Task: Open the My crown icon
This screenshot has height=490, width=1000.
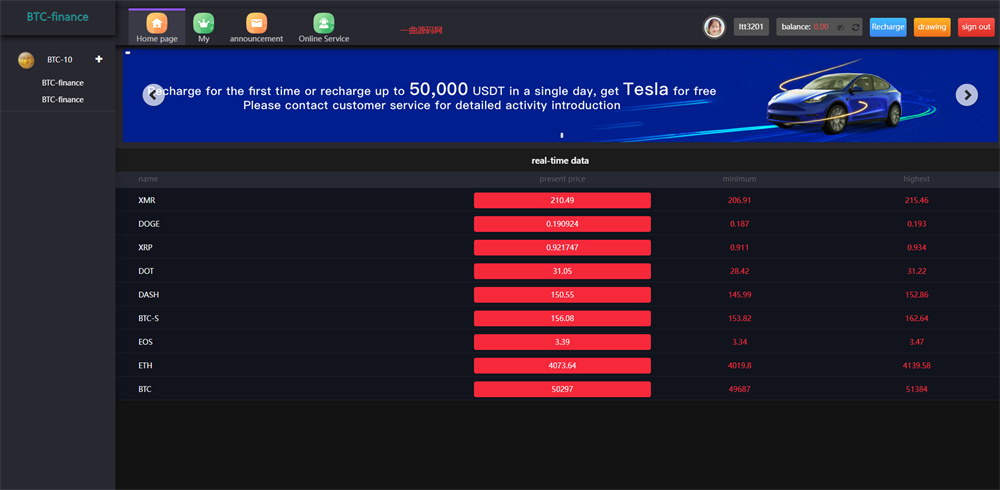Action: [204, 23]
